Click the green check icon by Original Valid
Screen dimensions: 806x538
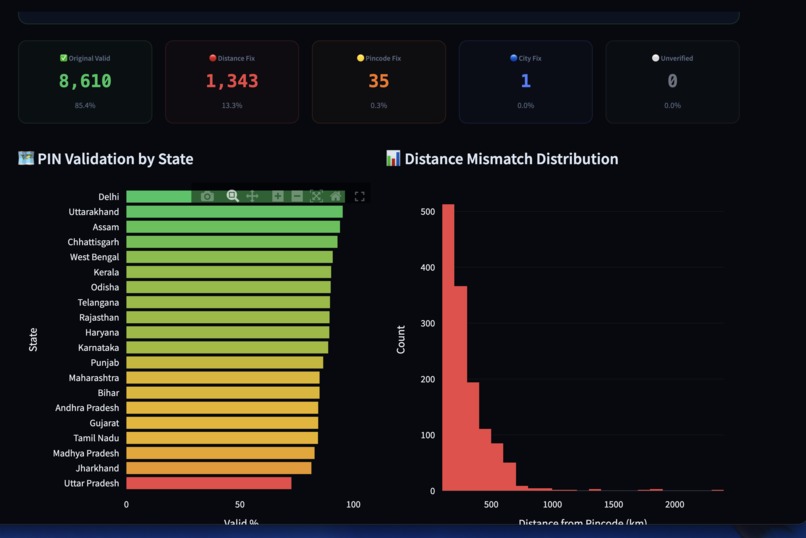point(64,58)
